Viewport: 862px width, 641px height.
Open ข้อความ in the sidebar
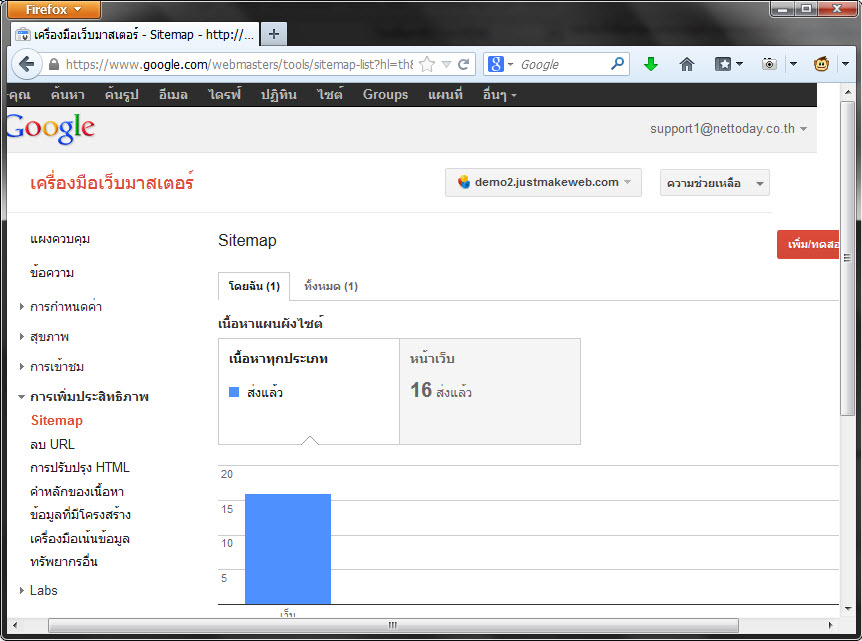[52, 273]
